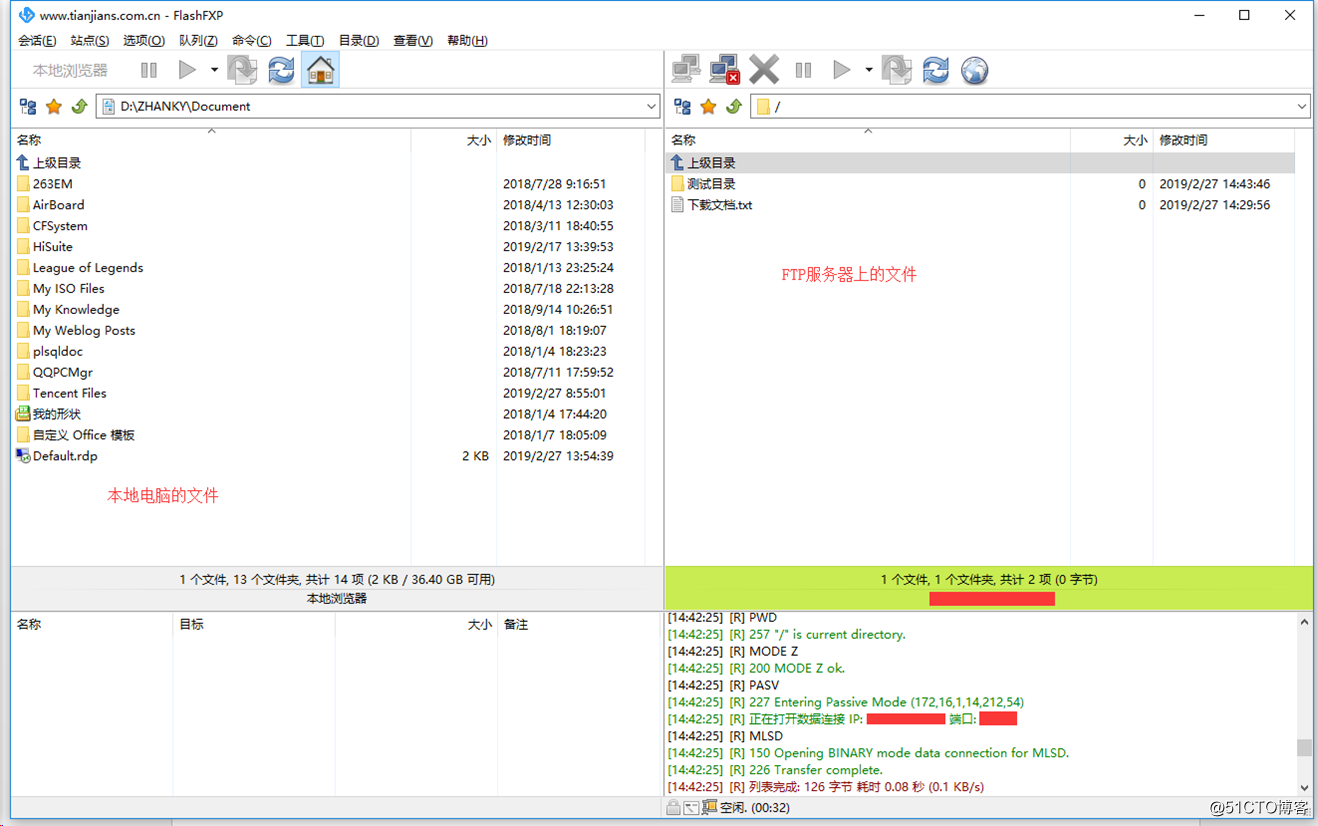Refresh the local browser pane
The width and height of the screenshot is (1318, 826).
pyautogui.click(x=281, y=70)
